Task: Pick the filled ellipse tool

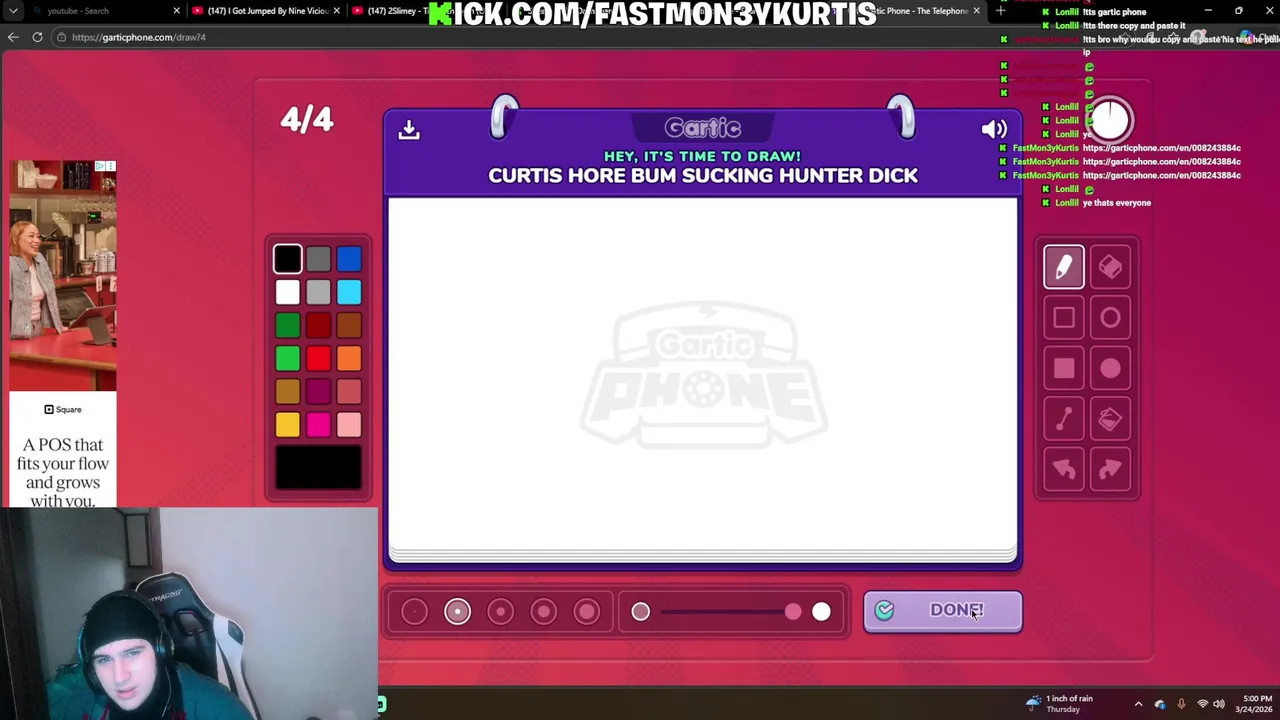Action: [1110, 369]
